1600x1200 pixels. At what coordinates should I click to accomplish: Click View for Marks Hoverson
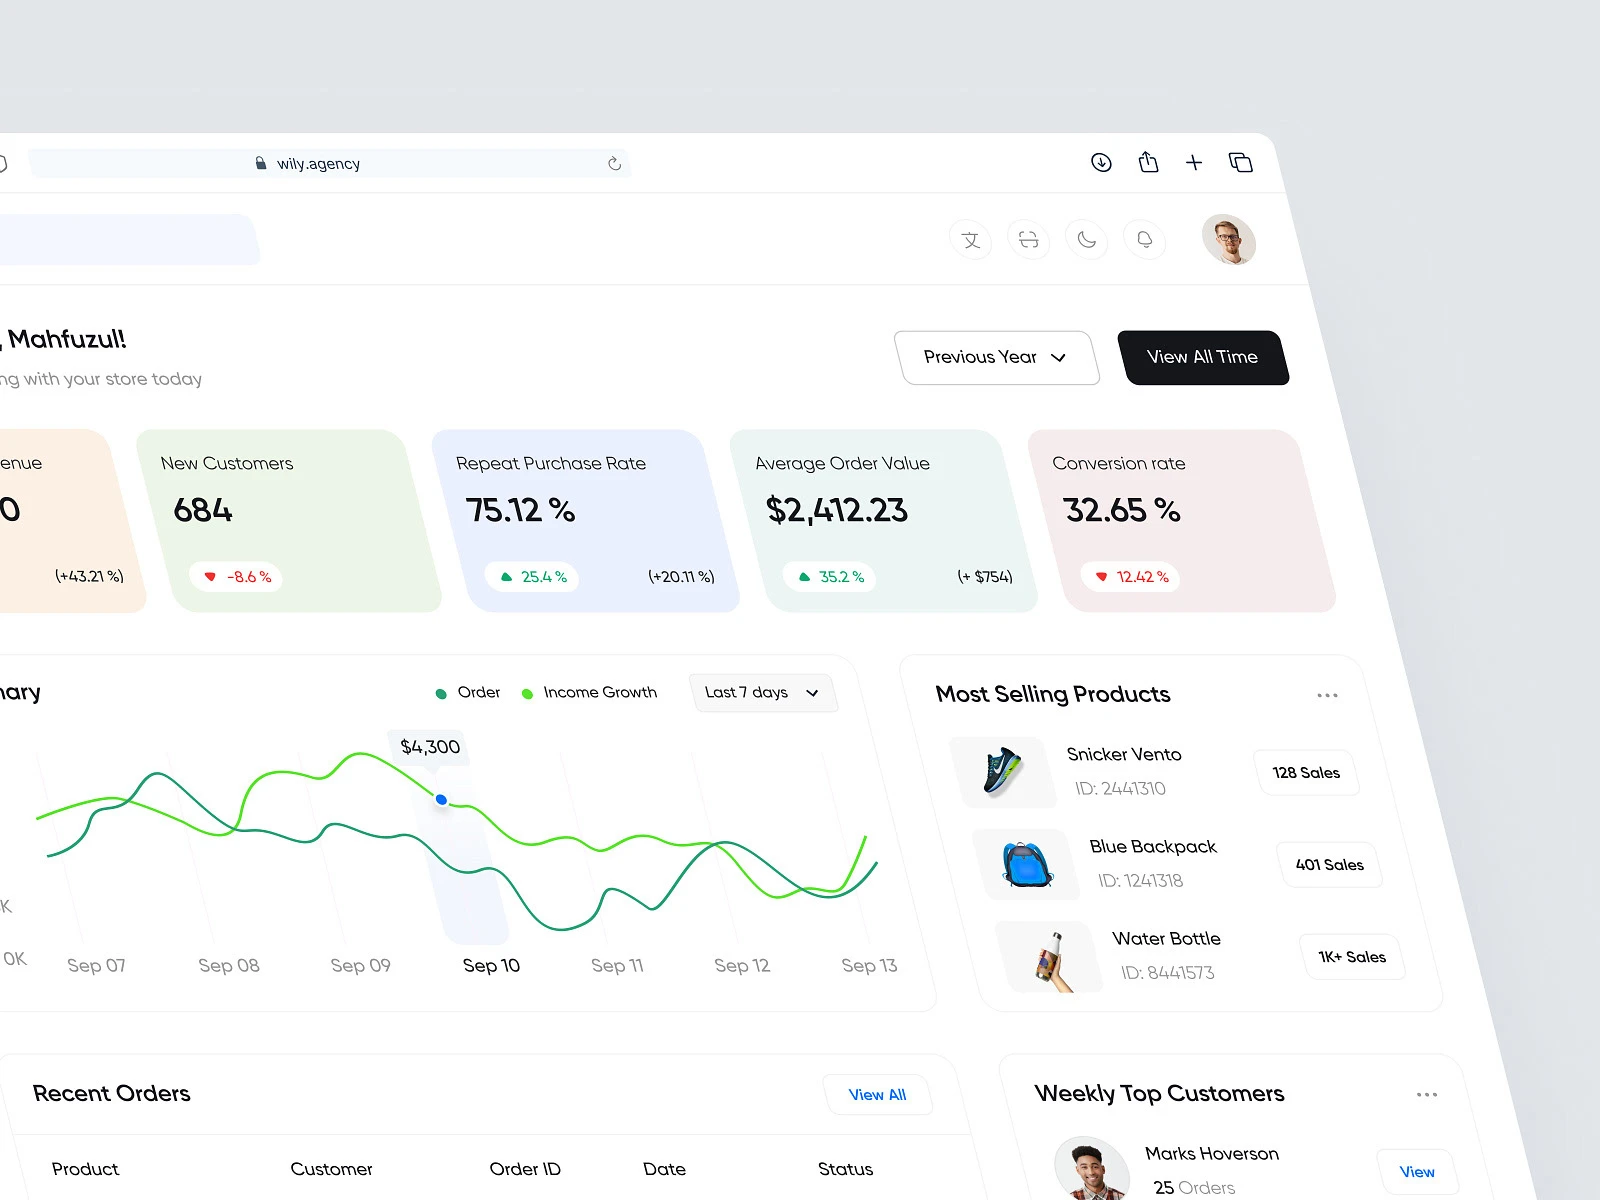(1417, 1172)
